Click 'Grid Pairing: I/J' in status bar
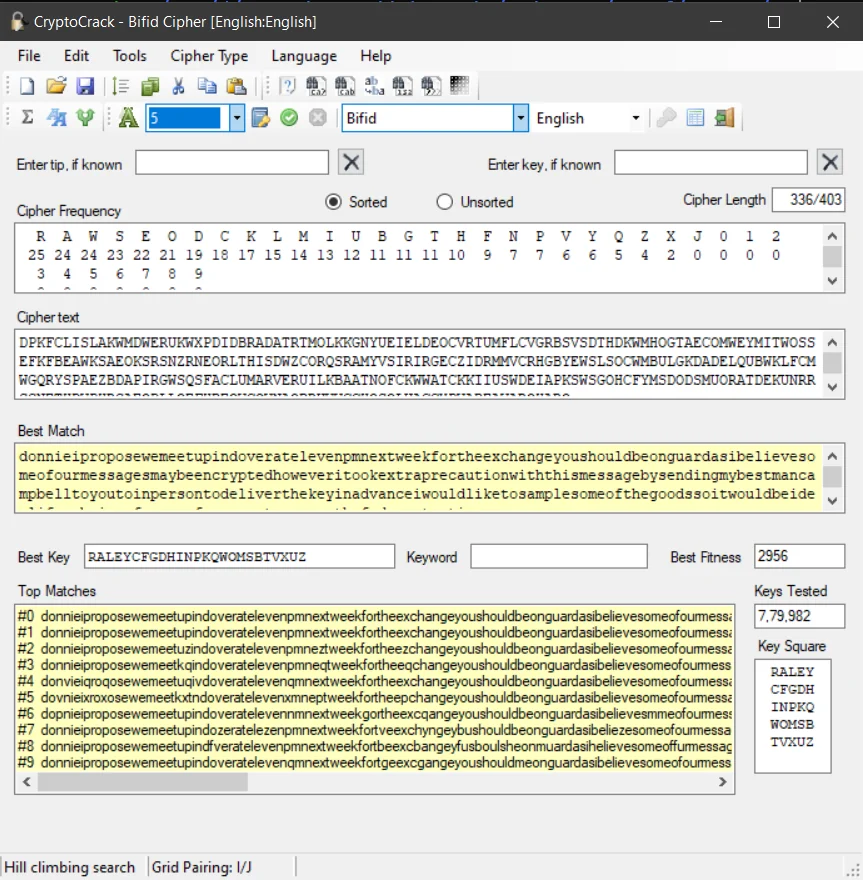Viewport: 863px width, 880px height. coord(201,867)
